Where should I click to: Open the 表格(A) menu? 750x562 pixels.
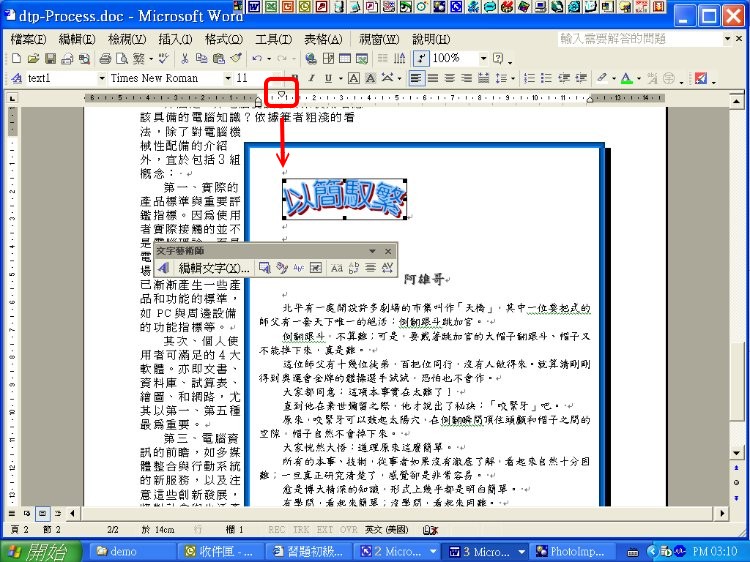tap(323, 39)
